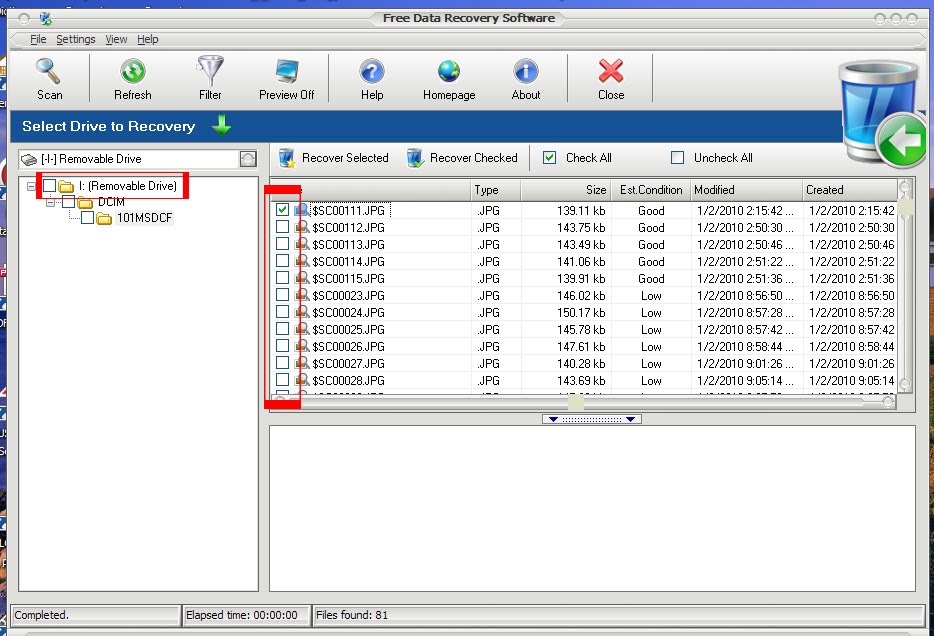This screenshot has height=636, width=934.
Task: Enable Check All to select every file
Action: [549, 157]
